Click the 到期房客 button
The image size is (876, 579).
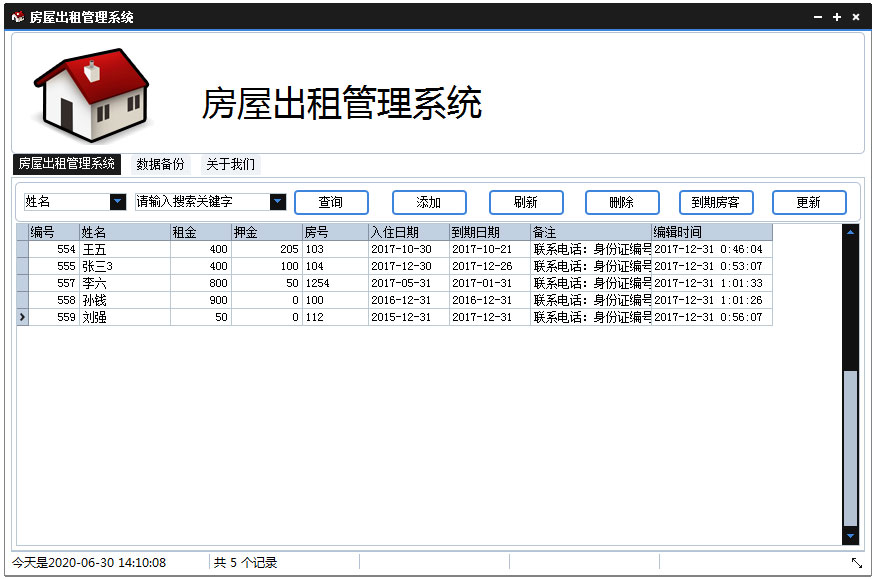[716, 202]
